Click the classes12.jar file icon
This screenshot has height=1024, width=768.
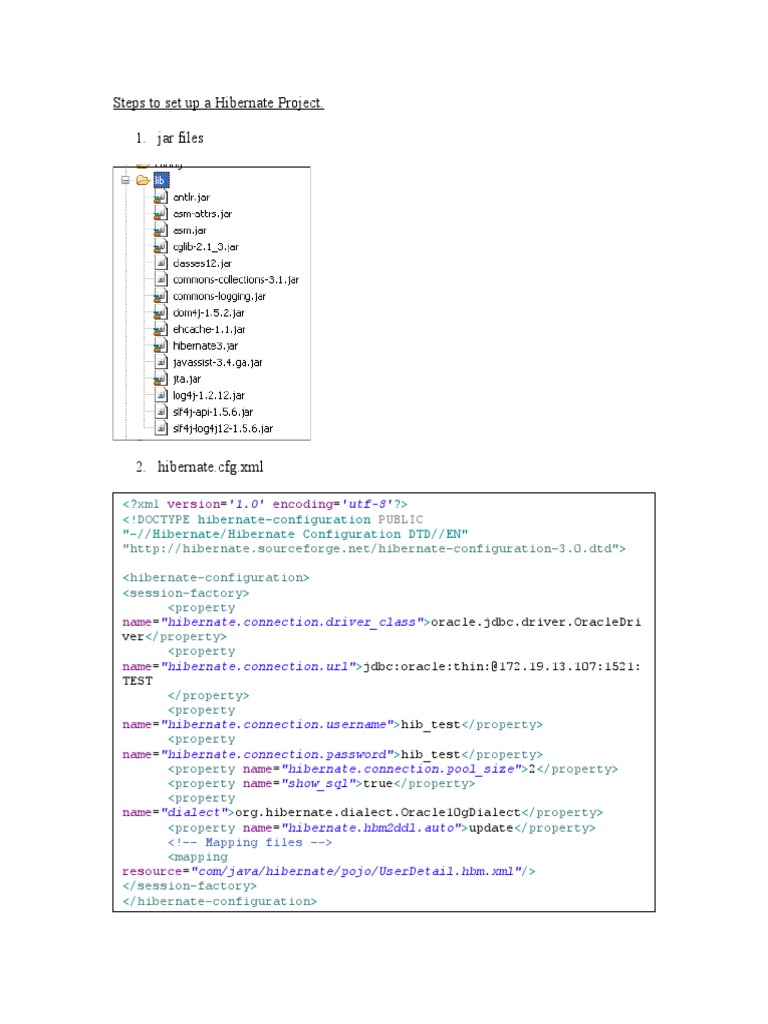point(161,263)
